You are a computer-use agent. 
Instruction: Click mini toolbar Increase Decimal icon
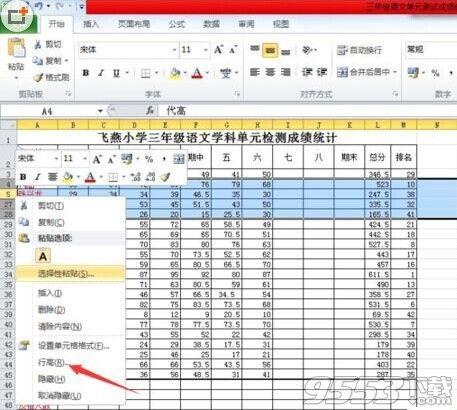click(135, 177)
